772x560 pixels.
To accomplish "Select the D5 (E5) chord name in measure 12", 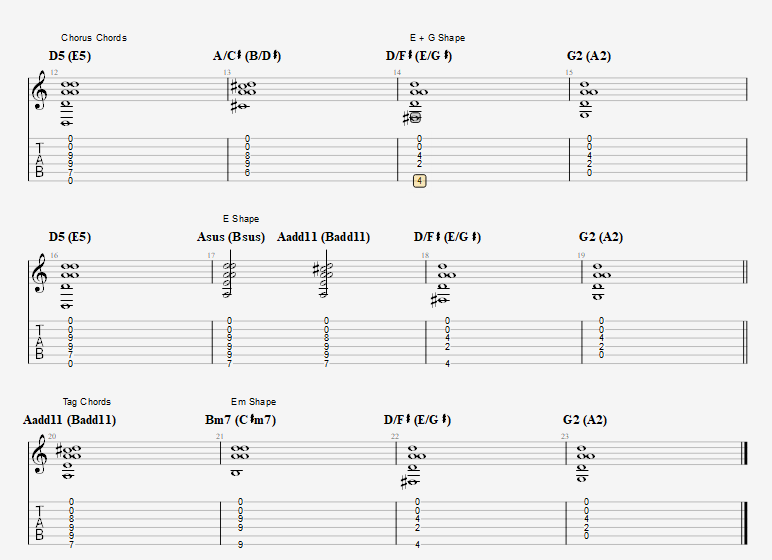I will (x=70, y=56).
